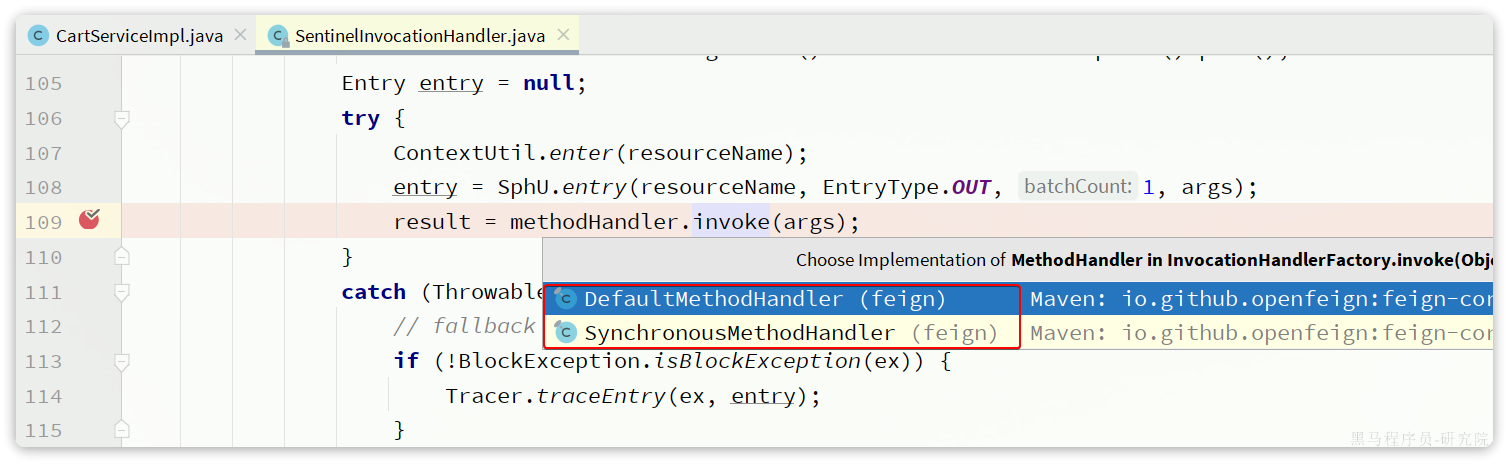This screenshot has height=464, width=1508.
Task: Click the fold end marker on line 110
Action: tap(122, 257)
